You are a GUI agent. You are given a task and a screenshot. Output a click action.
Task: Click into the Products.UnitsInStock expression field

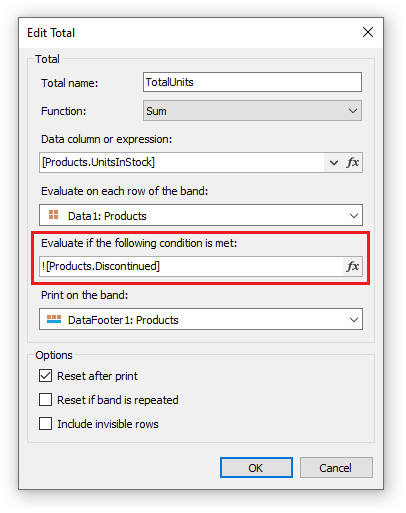[182, 163]
